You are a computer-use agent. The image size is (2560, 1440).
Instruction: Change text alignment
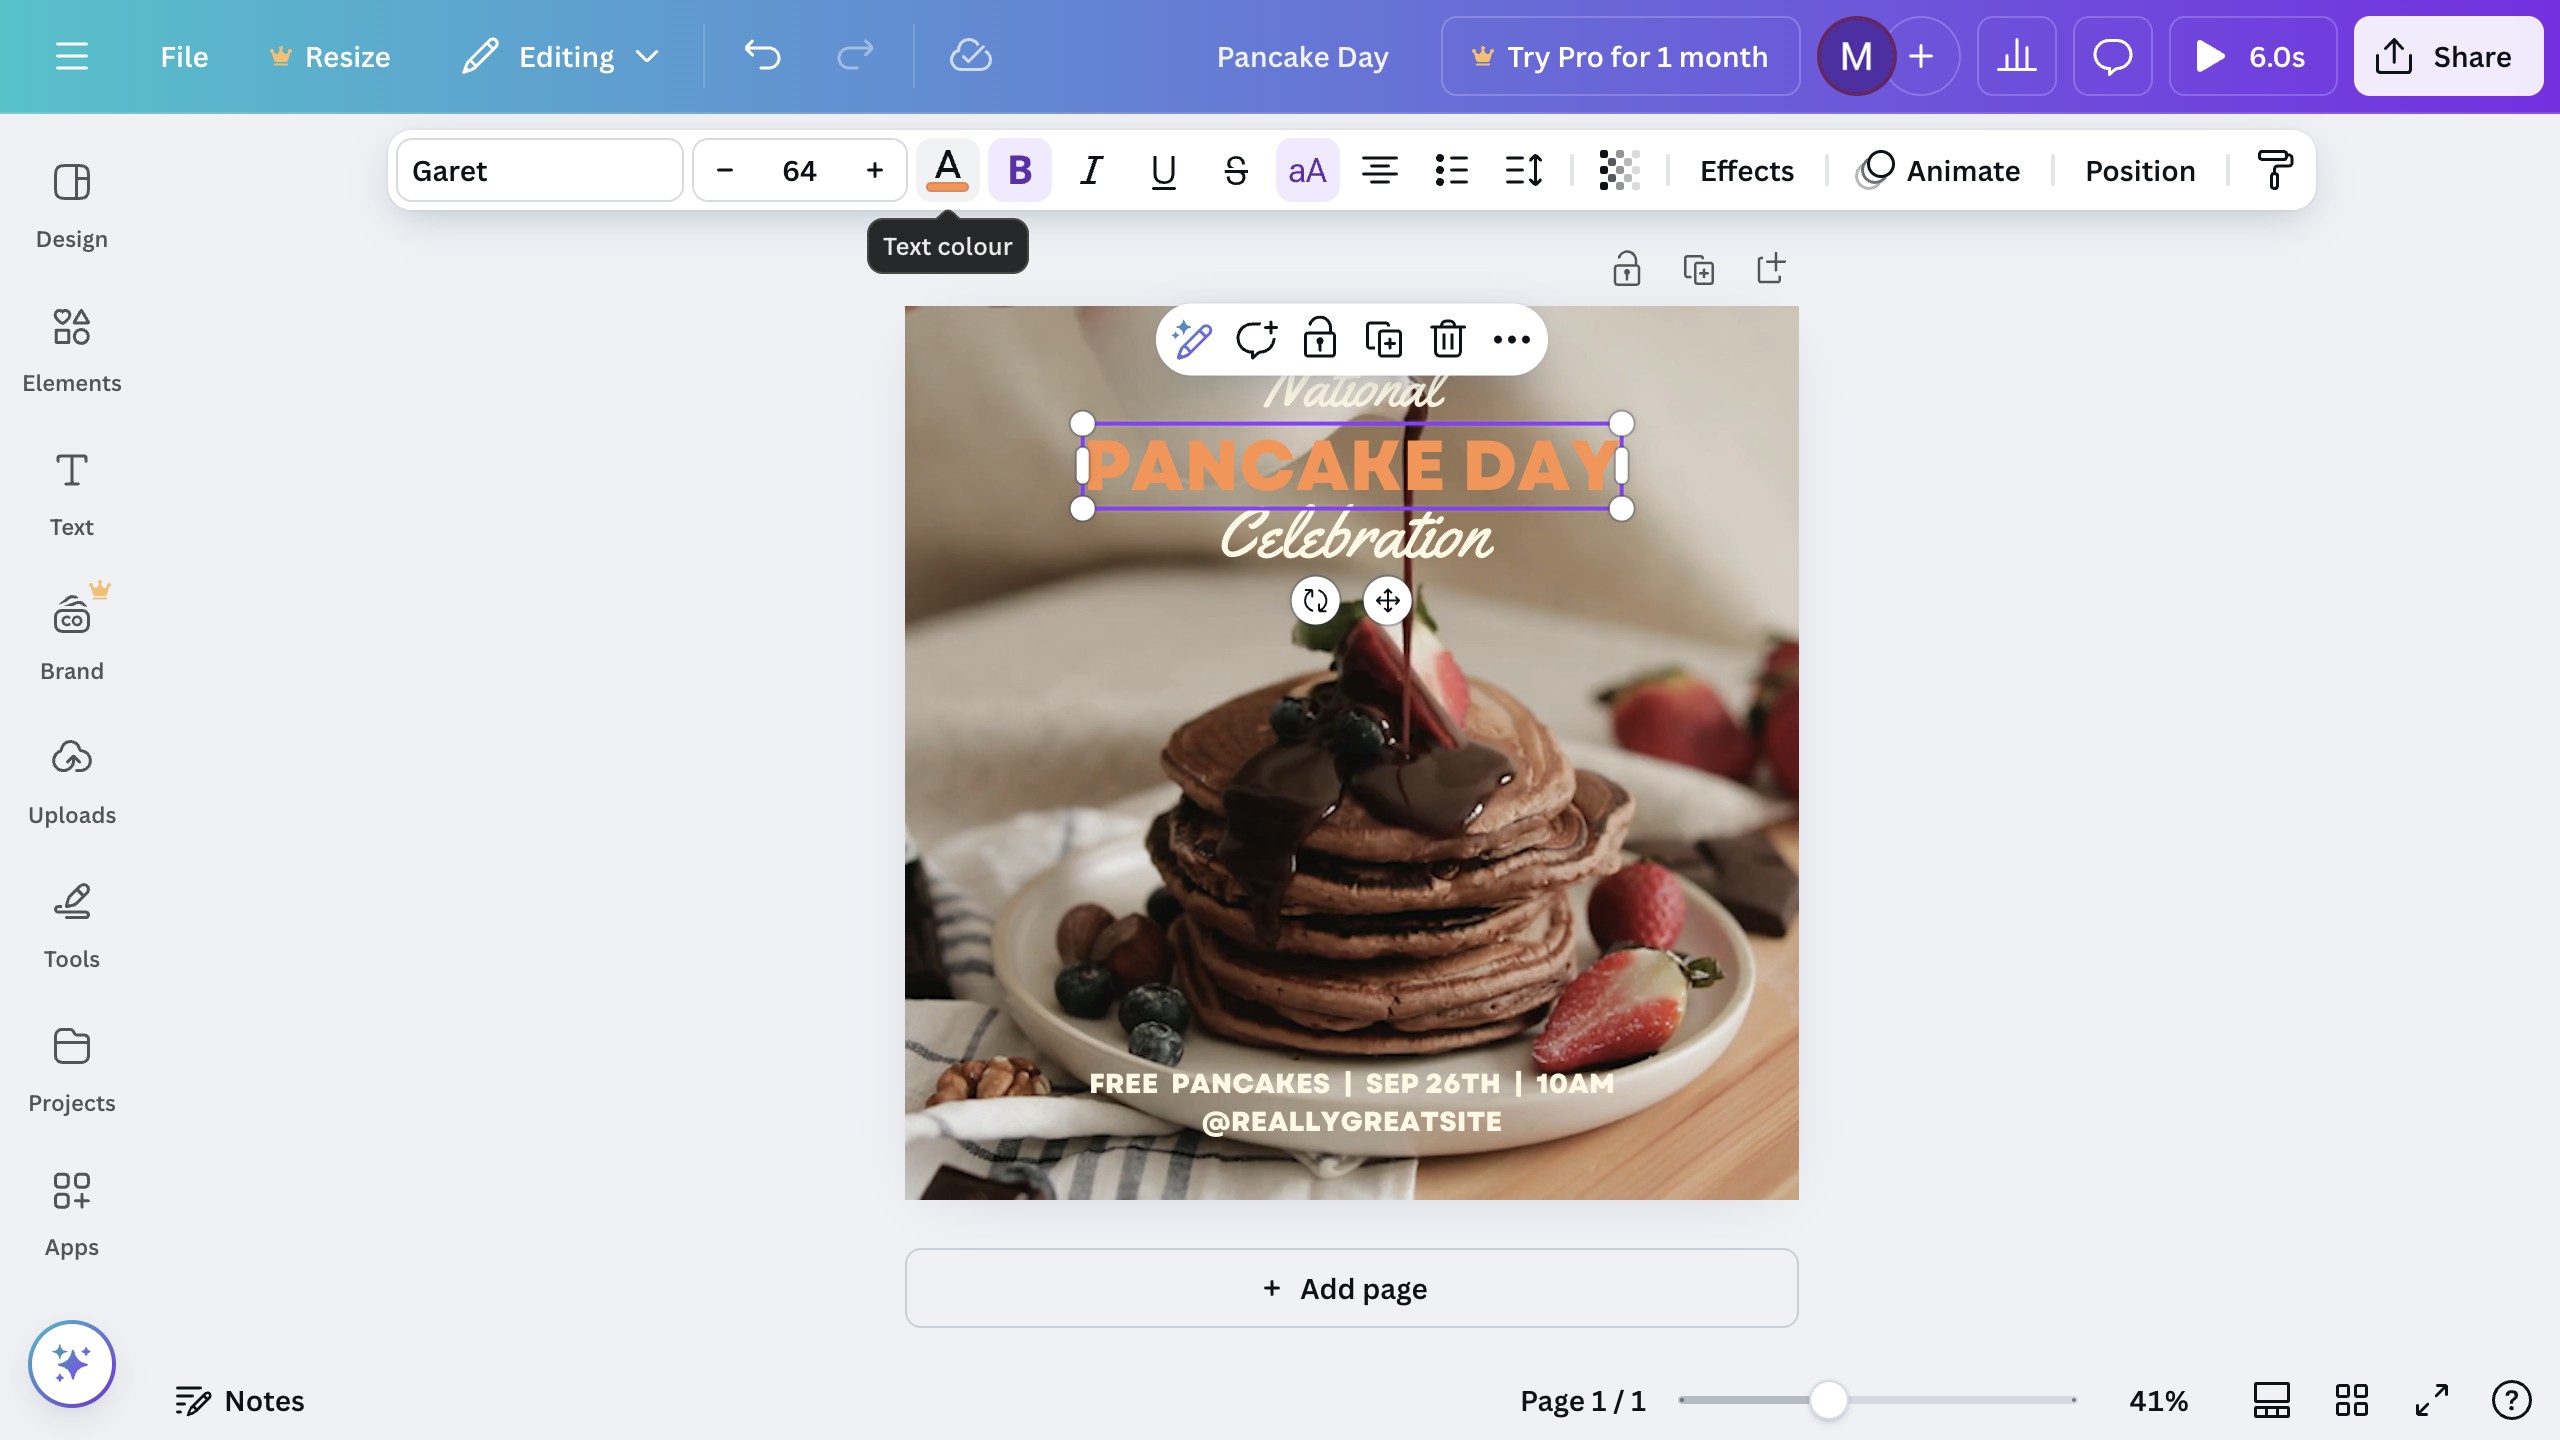1379,171
